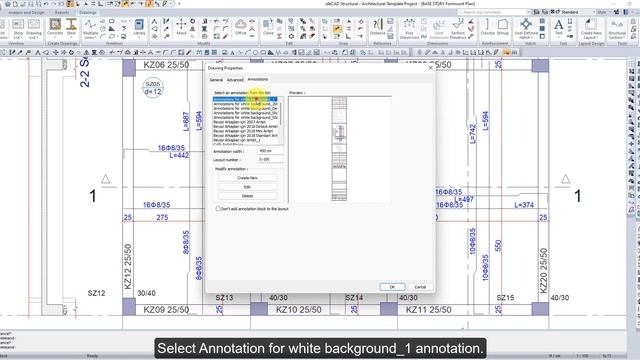
Task: Click the annotation preview image
Action: [339, 149]
